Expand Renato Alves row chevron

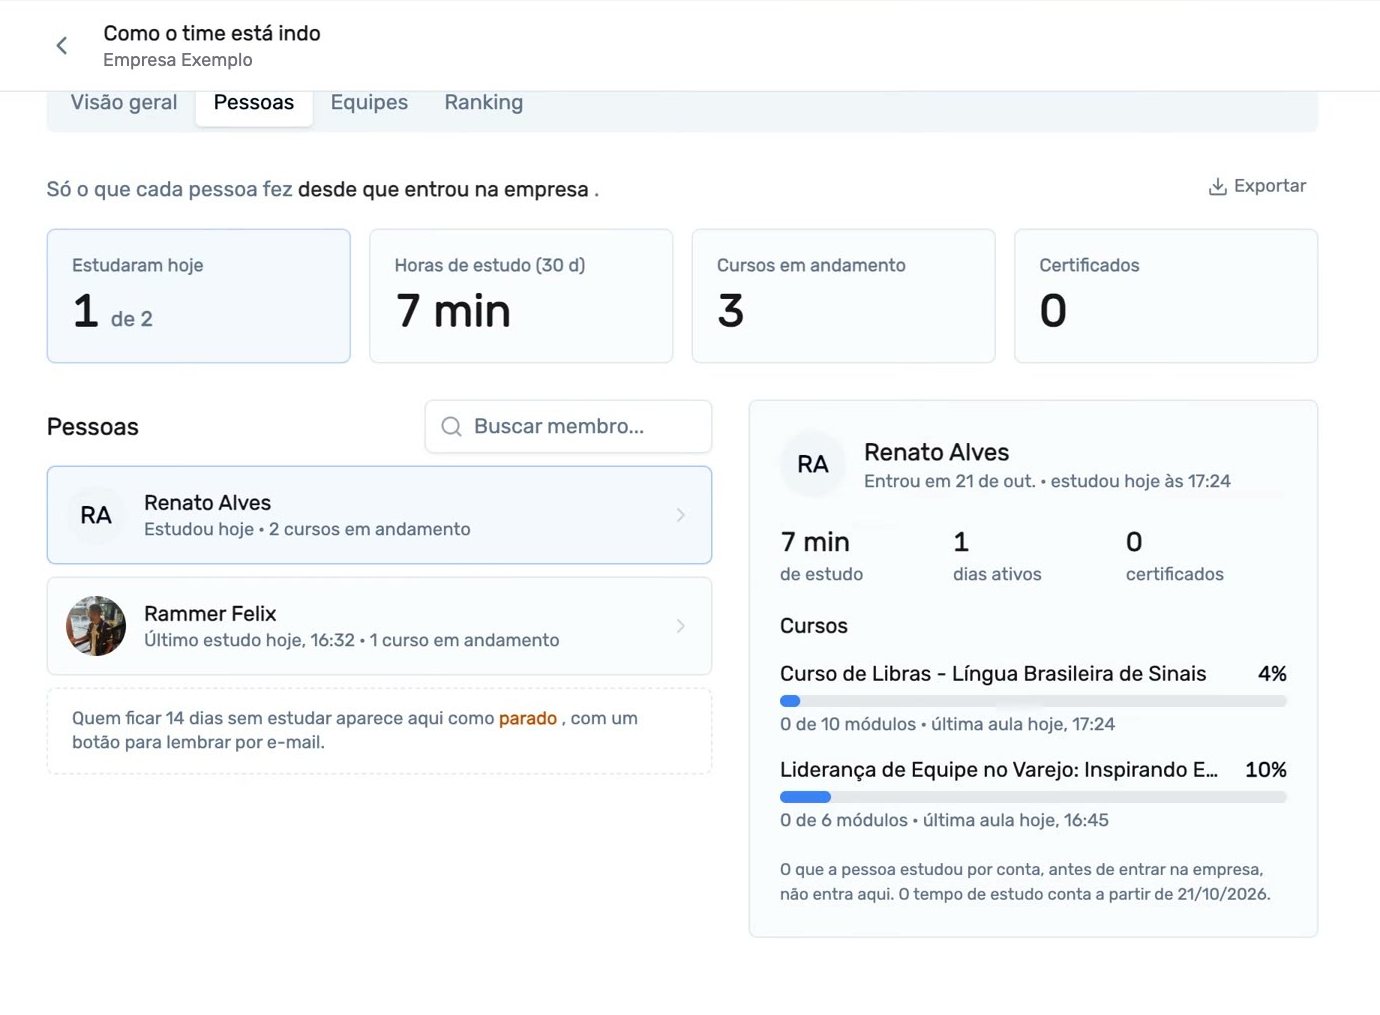coord(680,515)
